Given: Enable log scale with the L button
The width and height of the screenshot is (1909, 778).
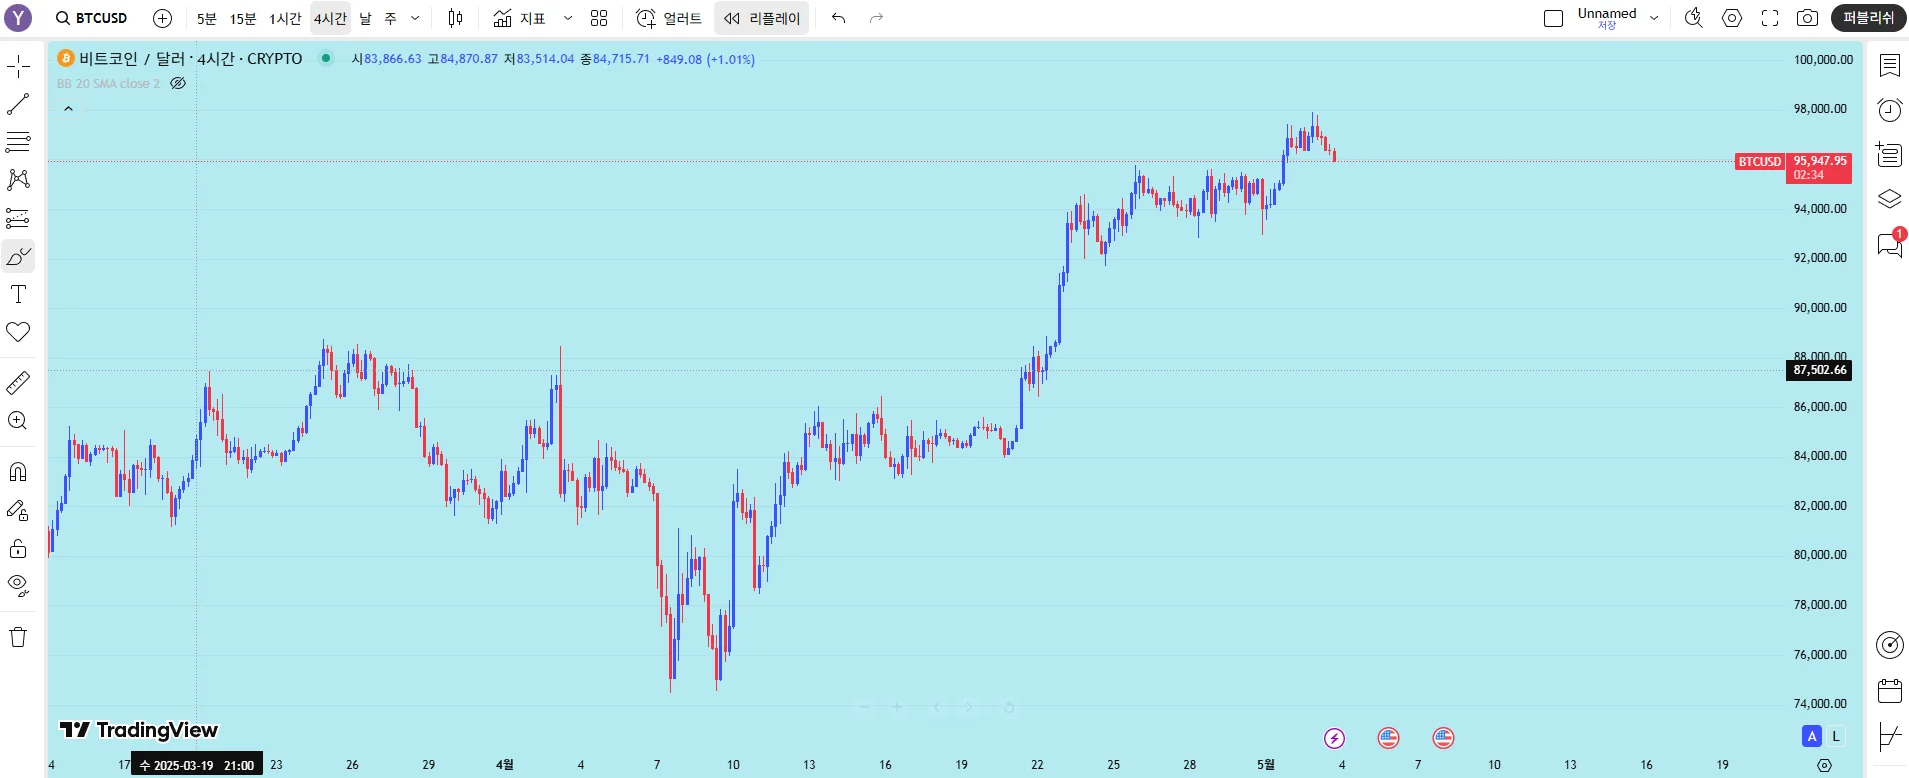Looking at the screenshot, I should coord(1836,736).
